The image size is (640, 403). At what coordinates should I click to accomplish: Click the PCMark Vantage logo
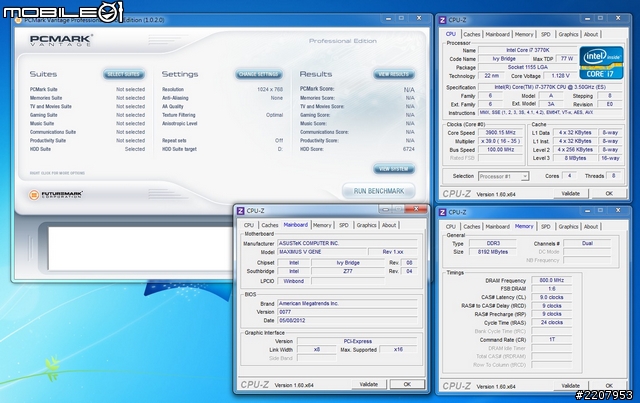(61, 40)
